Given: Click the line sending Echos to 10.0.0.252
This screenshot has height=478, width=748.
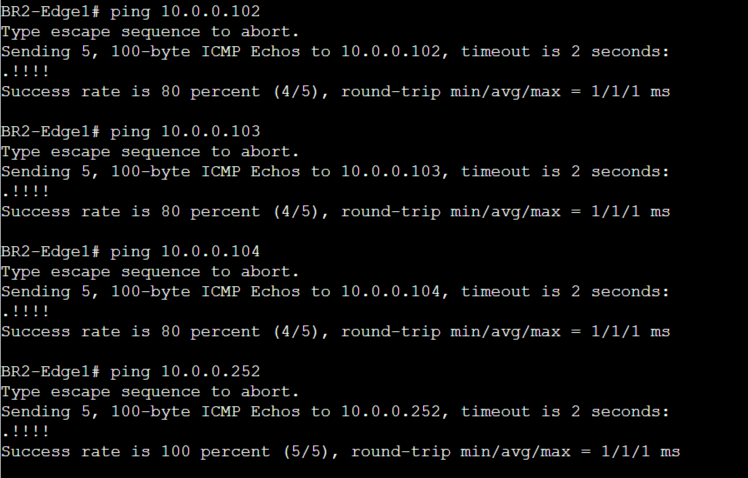Looking at the screenshot, I should (335, 412).
